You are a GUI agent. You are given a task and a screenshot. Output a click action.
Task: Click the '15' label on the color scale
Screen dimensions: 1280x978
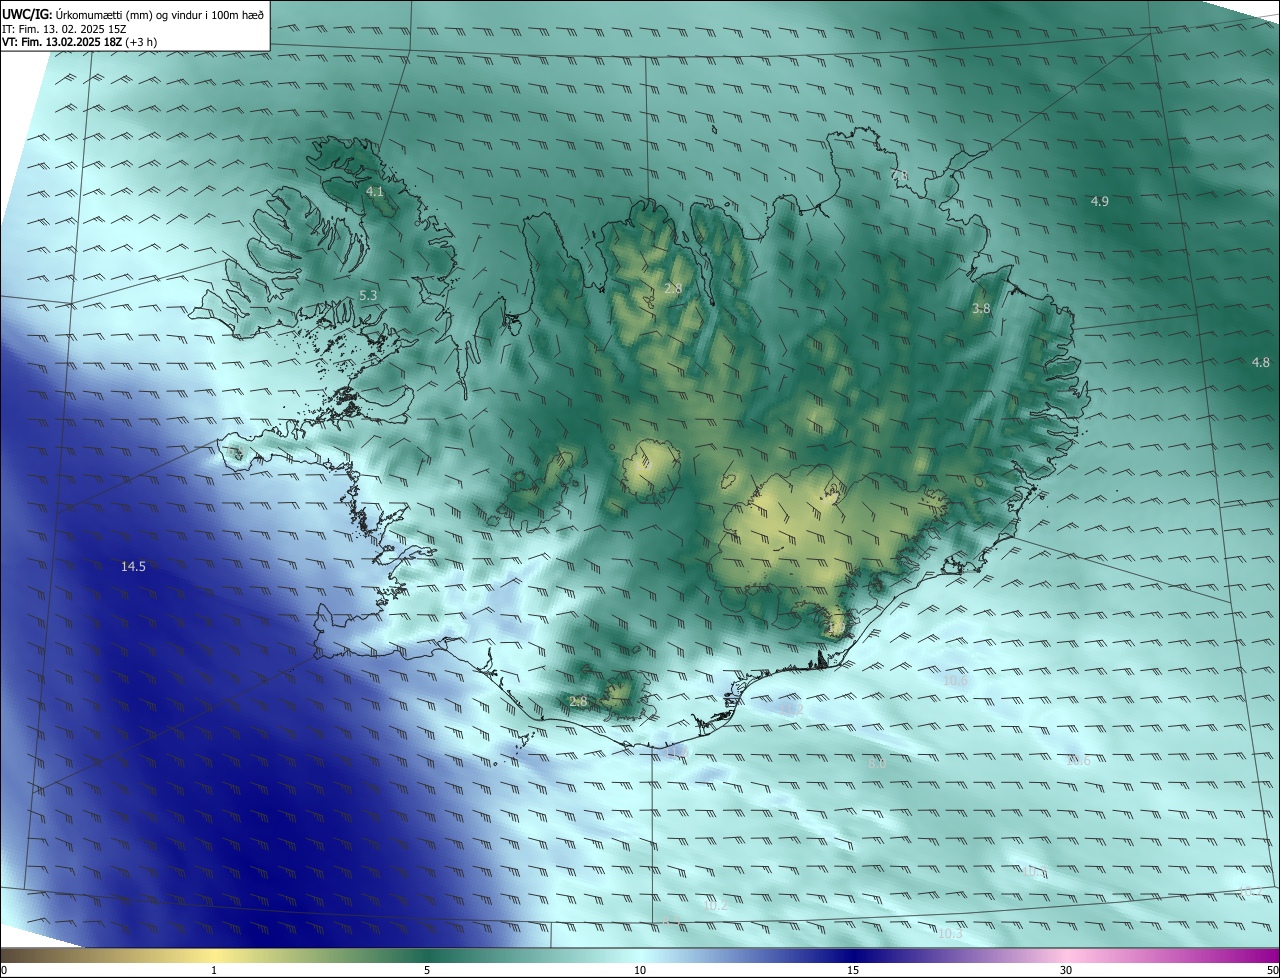(x=852, y=970)
